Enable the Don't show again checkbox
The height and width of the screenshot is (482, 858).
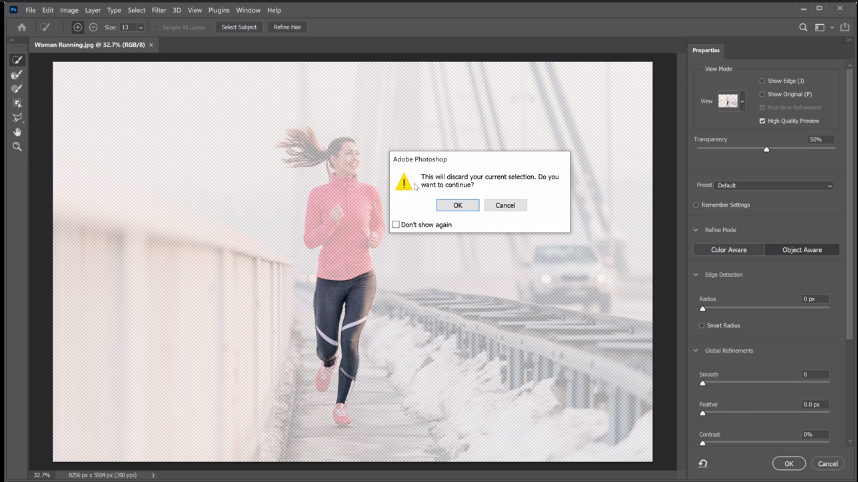(x=396, y=225)
